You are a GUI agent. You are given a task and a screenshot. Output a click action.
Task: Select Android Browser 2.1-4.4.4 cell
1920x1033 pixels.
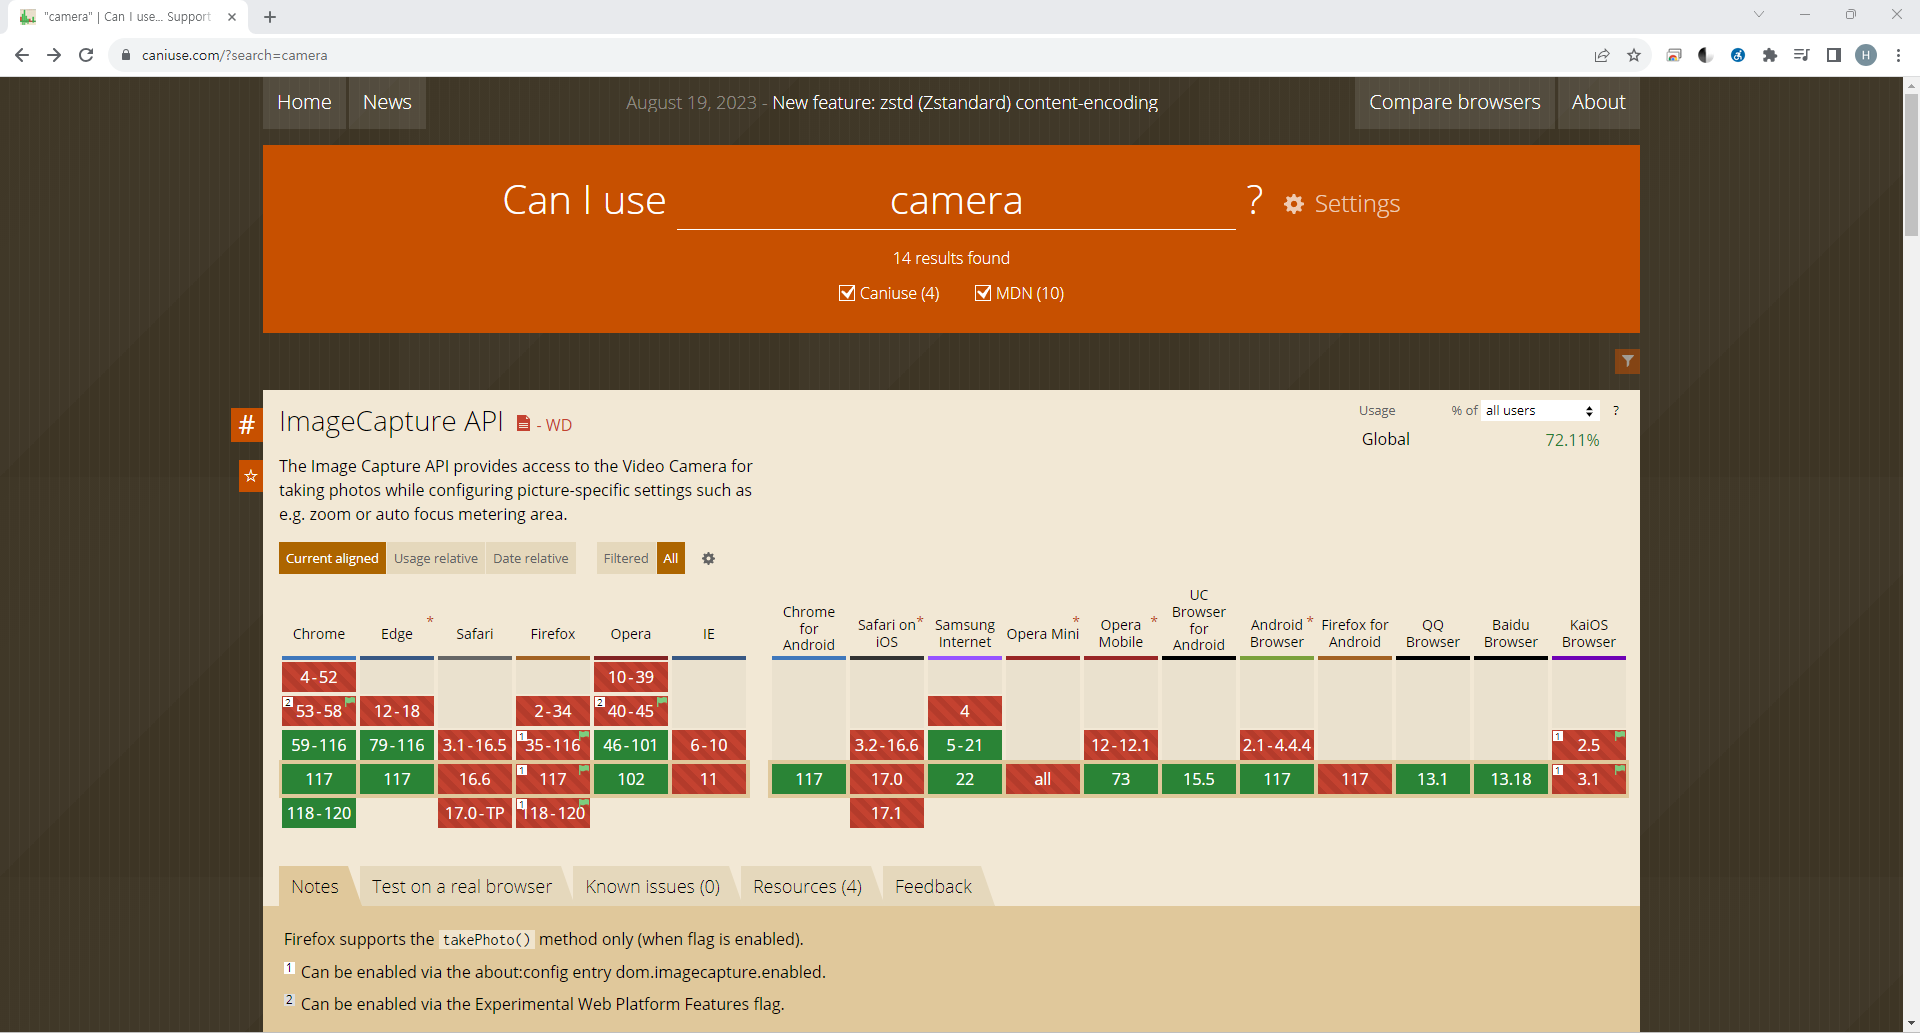[1277, 745]
